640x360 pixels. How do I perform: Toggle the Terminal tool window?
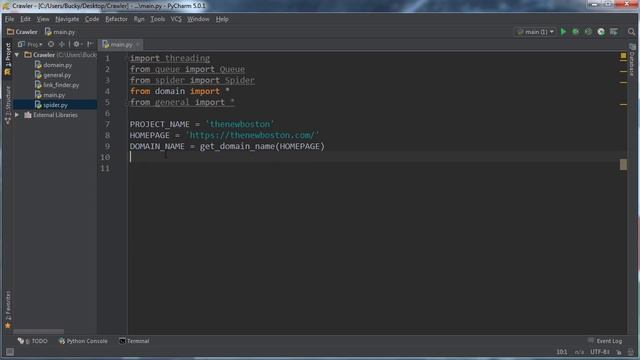point(134,341)
